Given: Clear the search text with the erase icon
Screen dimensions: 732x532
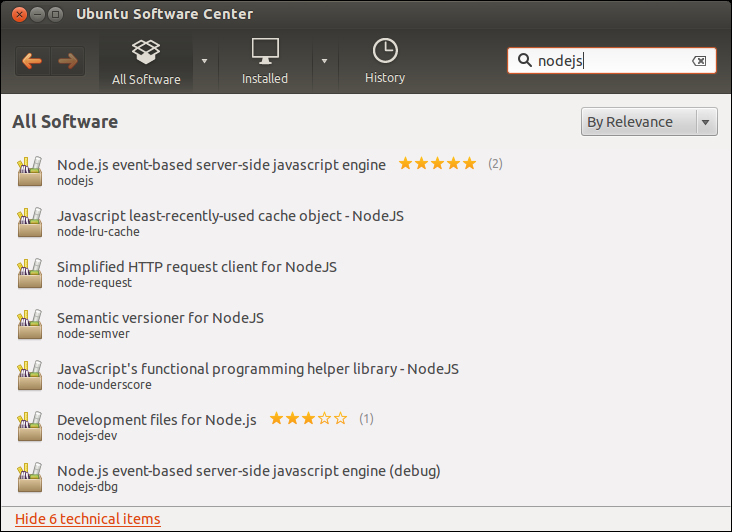Looking at the screenshot, I should [x=699, y=61].
